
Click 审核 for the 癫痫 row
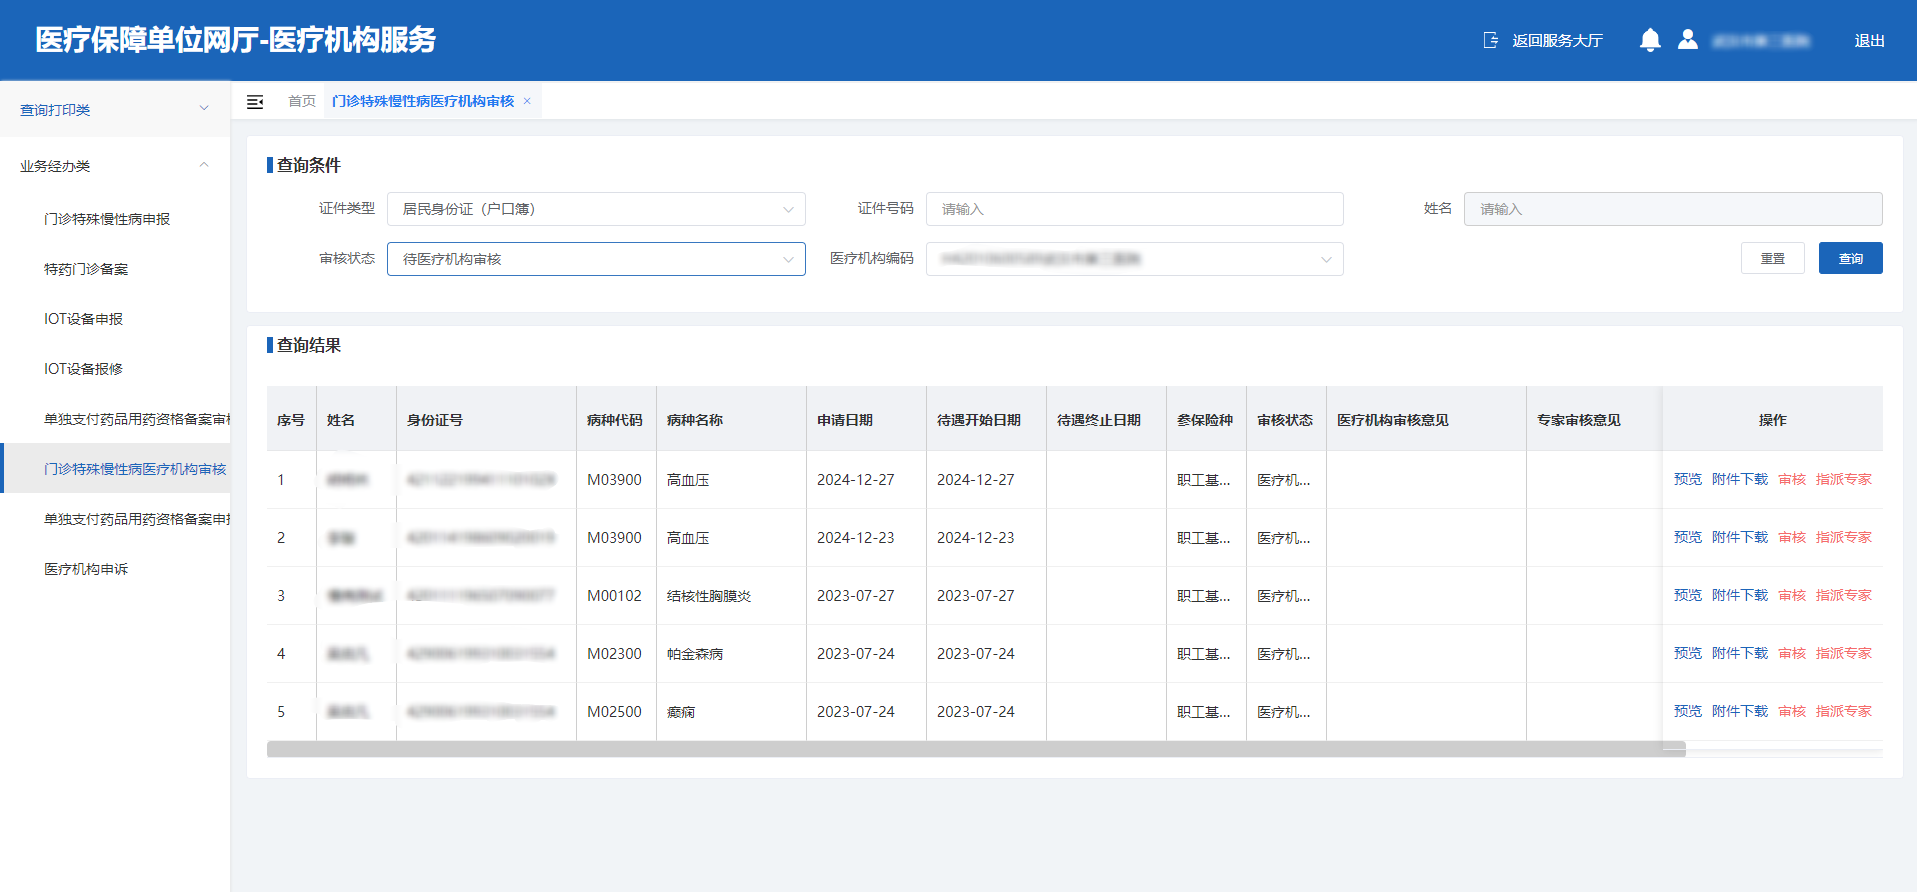(x=1792, y=711)
